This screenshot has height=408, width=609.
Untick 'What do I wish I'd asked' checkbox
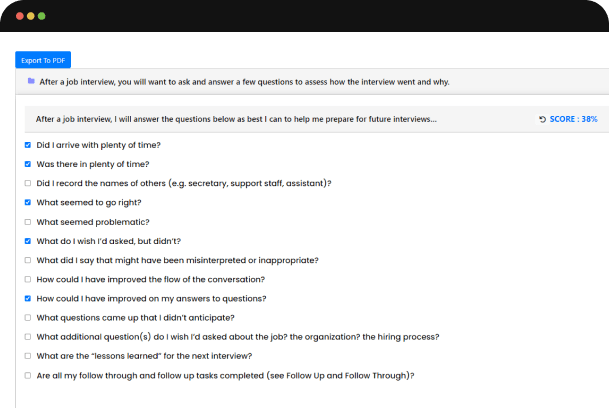[28, 241]
